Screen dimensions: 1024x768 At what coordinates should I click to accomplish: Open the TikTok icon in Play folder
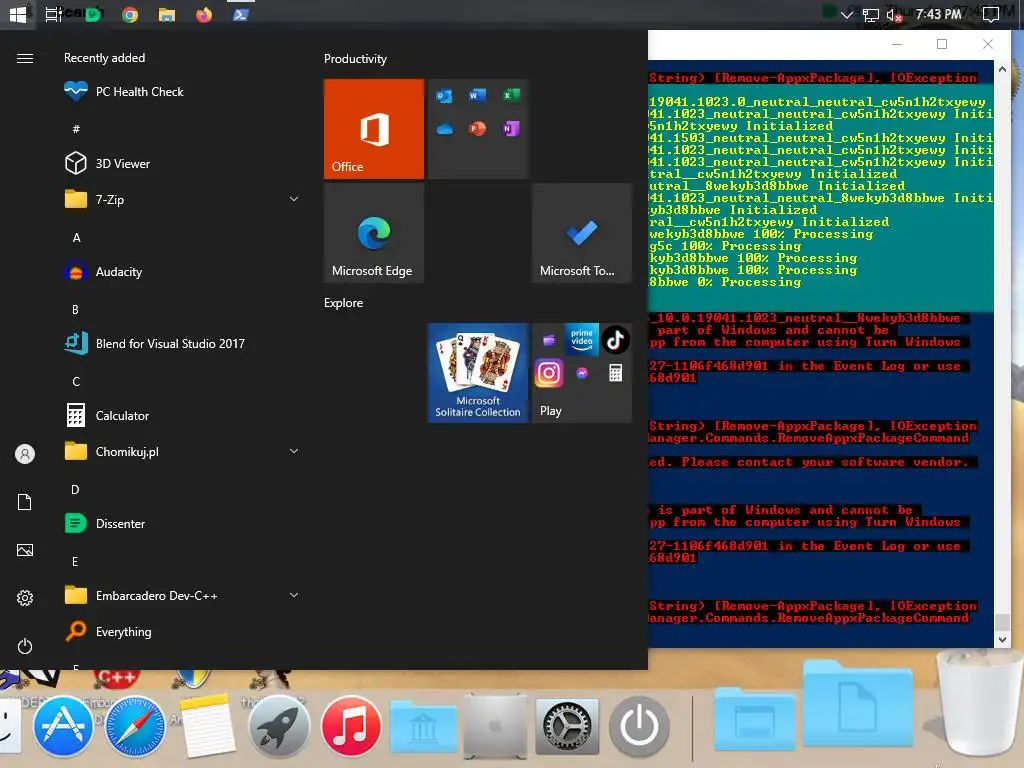615,340
